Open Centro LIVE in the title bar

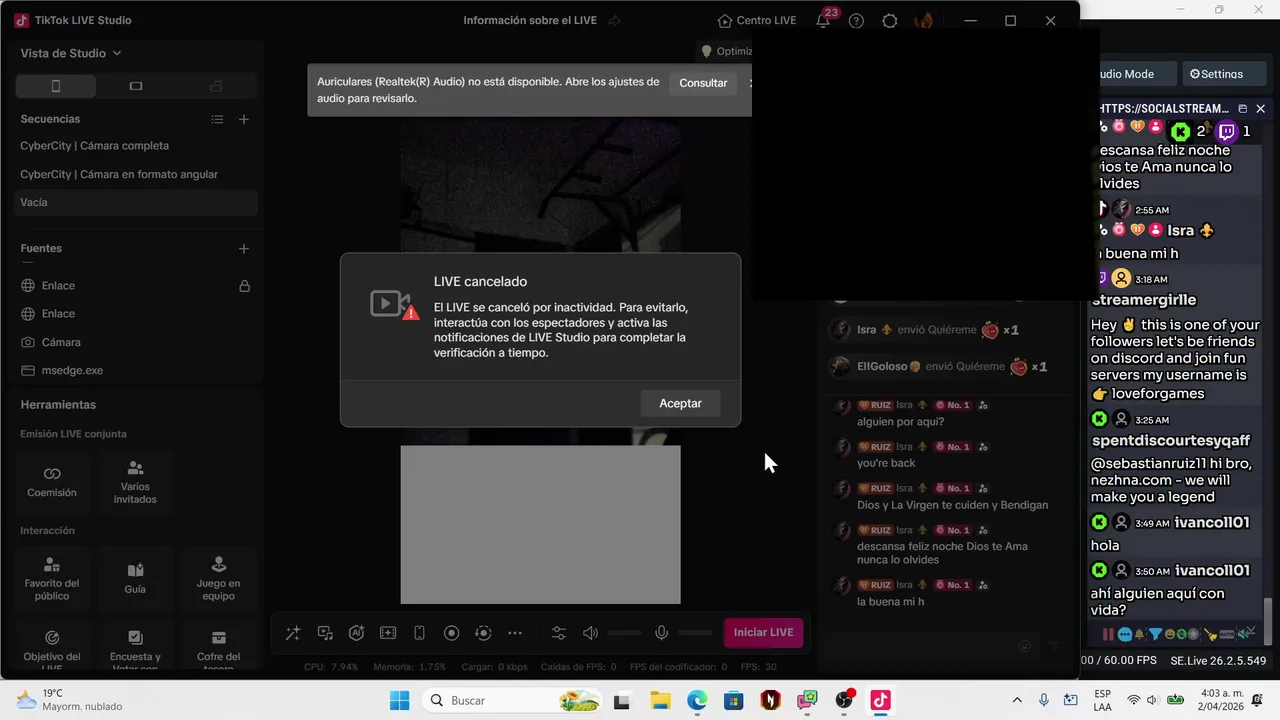click(x=757, y=20)
